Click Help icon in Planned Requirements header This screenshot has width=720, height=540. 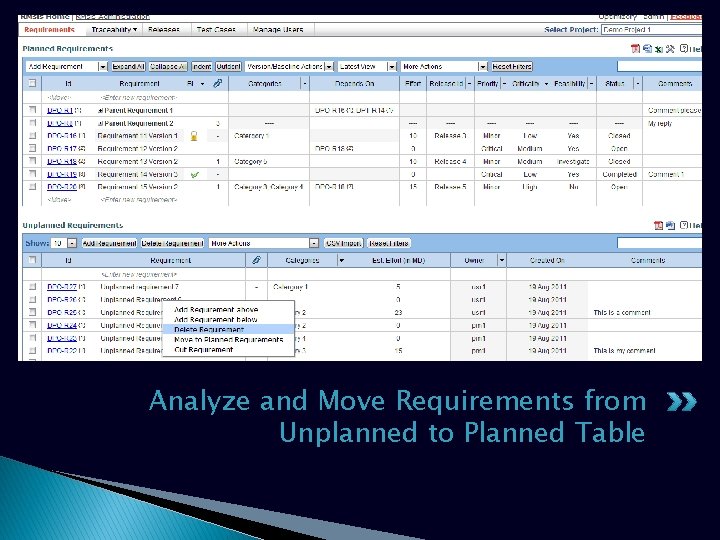[684, 49]
